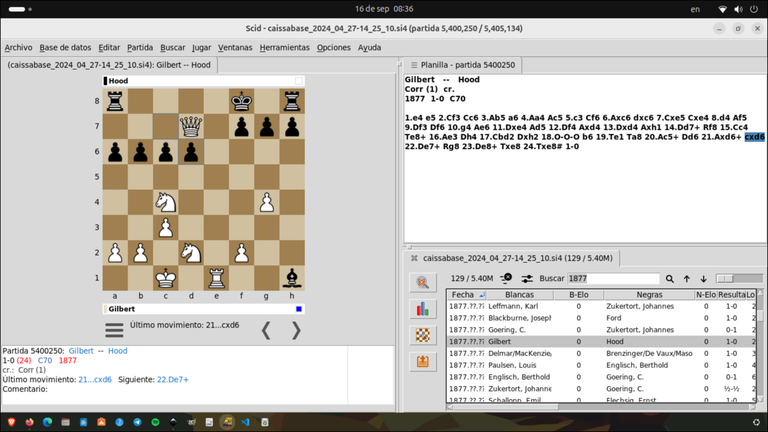Click the Planilla tab list icon

click(414, 65)
